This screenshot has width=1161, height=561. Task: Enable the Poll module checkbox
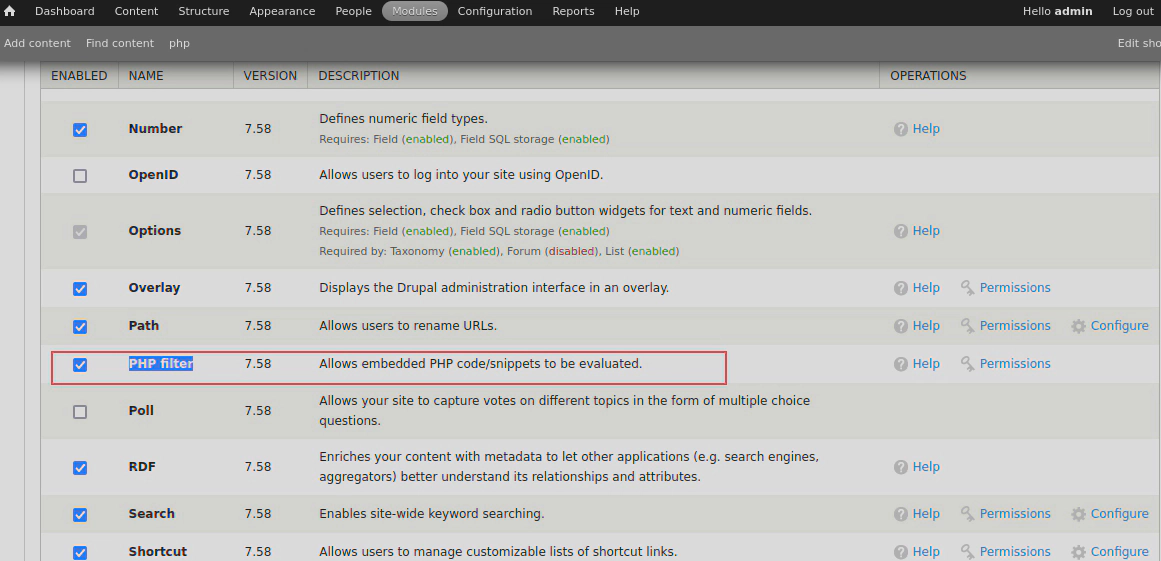pos(80,412)
